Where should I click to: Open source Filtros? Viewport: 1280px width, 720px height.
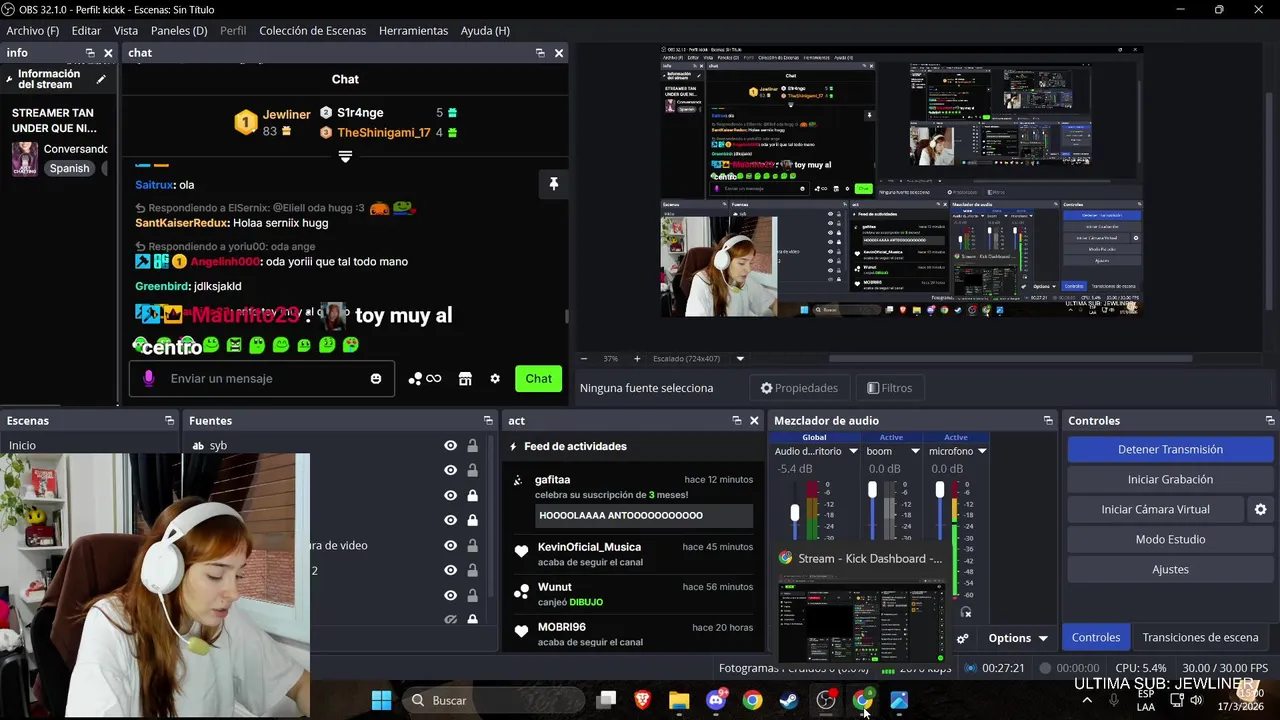coord(889,388)
